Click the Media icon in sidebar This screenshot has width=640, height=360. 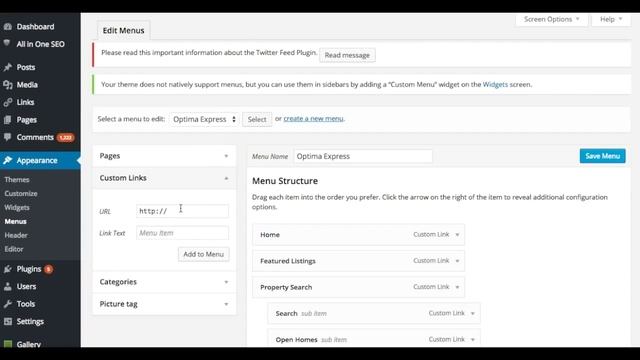pyautogui.click(x=8, y=85)
